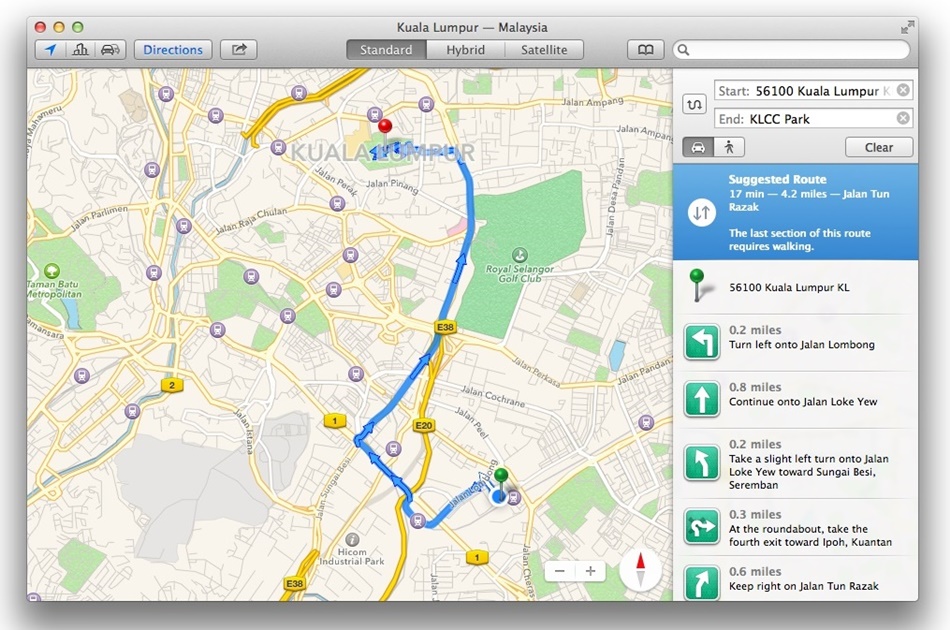Click the current location arrow button
950x630 pixels.
[50, 50]
